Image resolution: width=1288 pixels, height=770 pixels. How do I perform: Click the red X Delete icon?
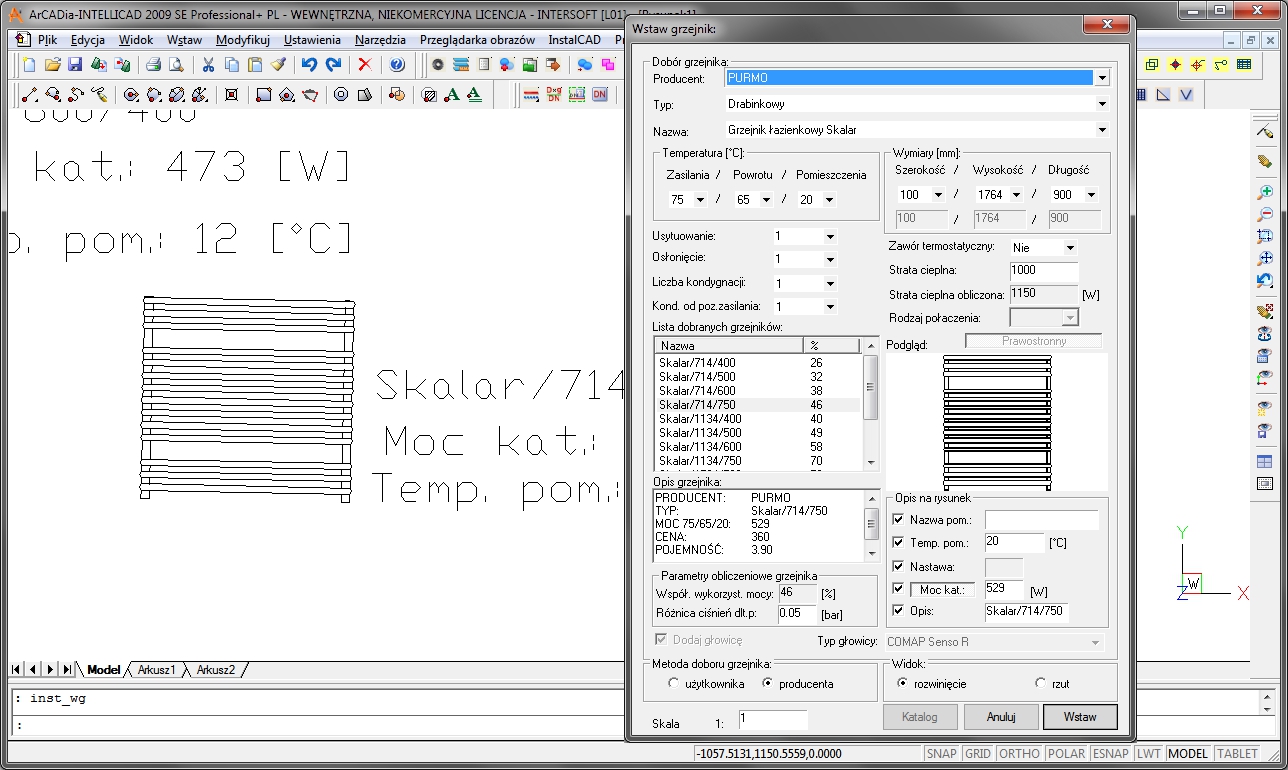(x=365, y=65)
